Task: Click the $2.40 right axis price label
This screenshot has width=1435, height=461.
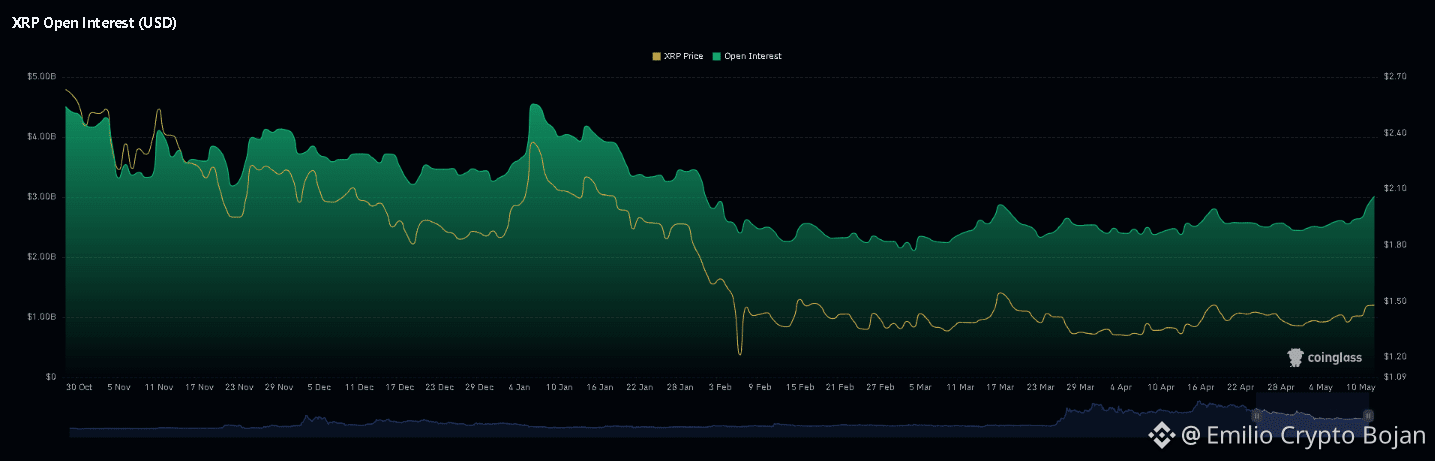Action: tap(1395, 132)
